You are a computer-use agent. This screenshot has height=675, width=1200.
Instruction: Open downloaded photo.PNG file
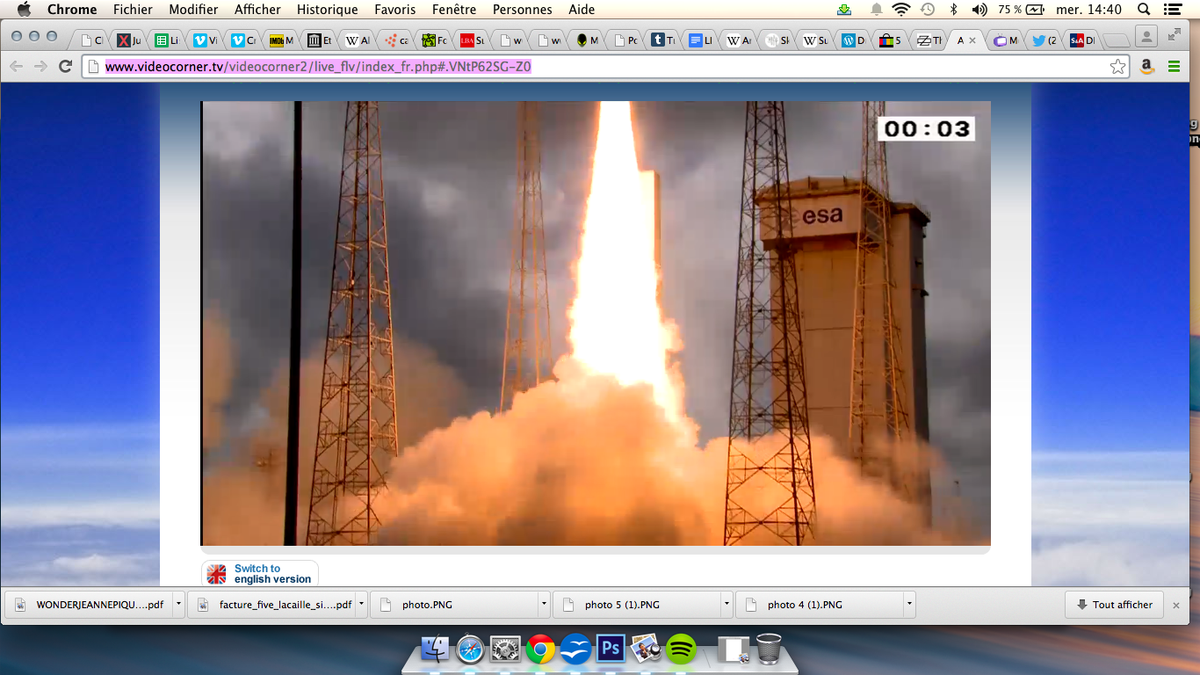tap(456, 604)
